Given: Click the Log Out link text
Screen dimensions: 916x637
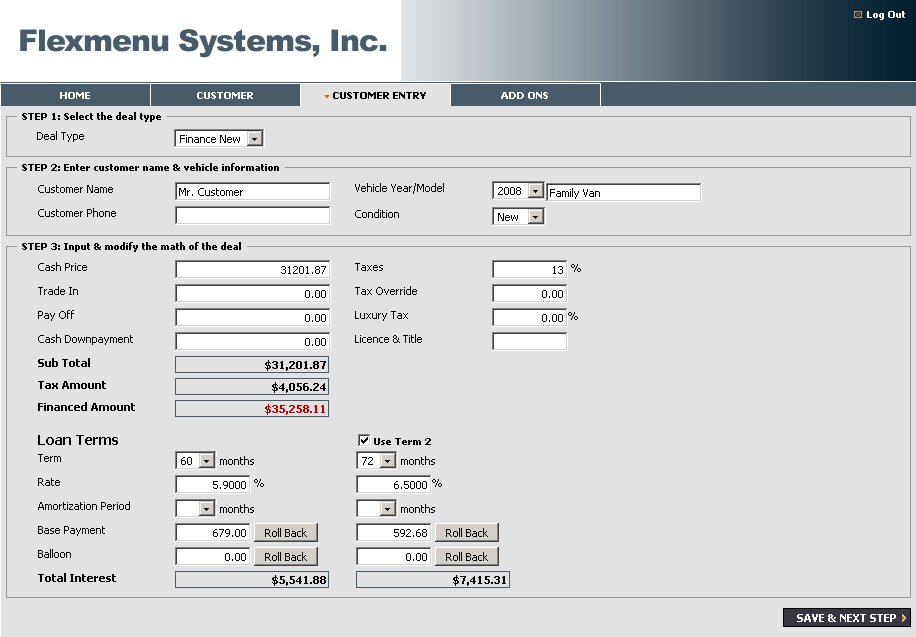Looking at the screenshot, I should point(885,15).
